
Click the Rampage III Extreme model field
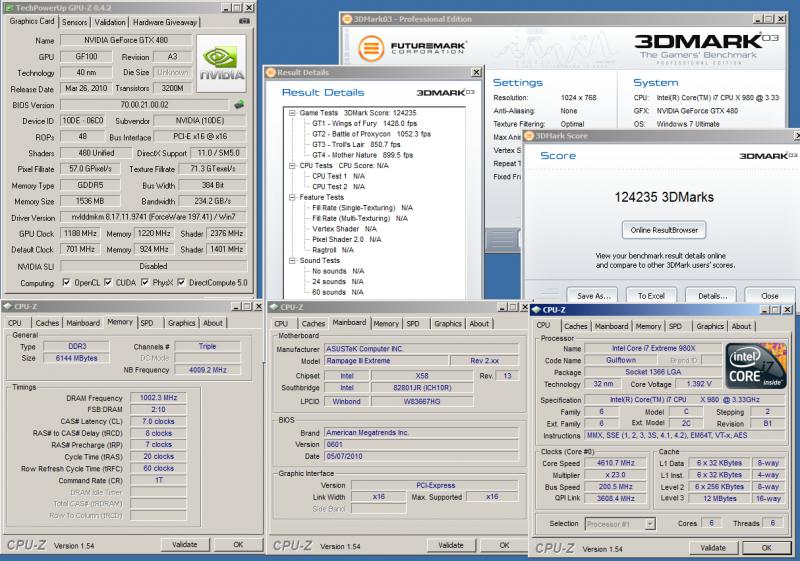[386, 361]
